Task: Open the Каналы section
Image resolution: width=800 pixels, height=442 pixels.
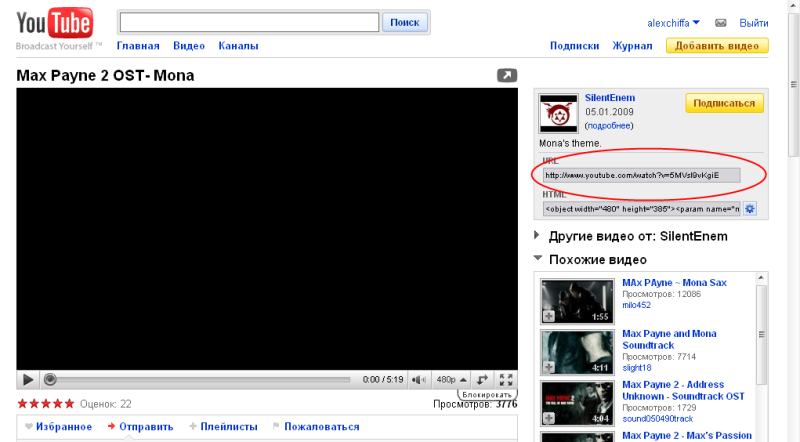Action: click(x=238, y=46)
